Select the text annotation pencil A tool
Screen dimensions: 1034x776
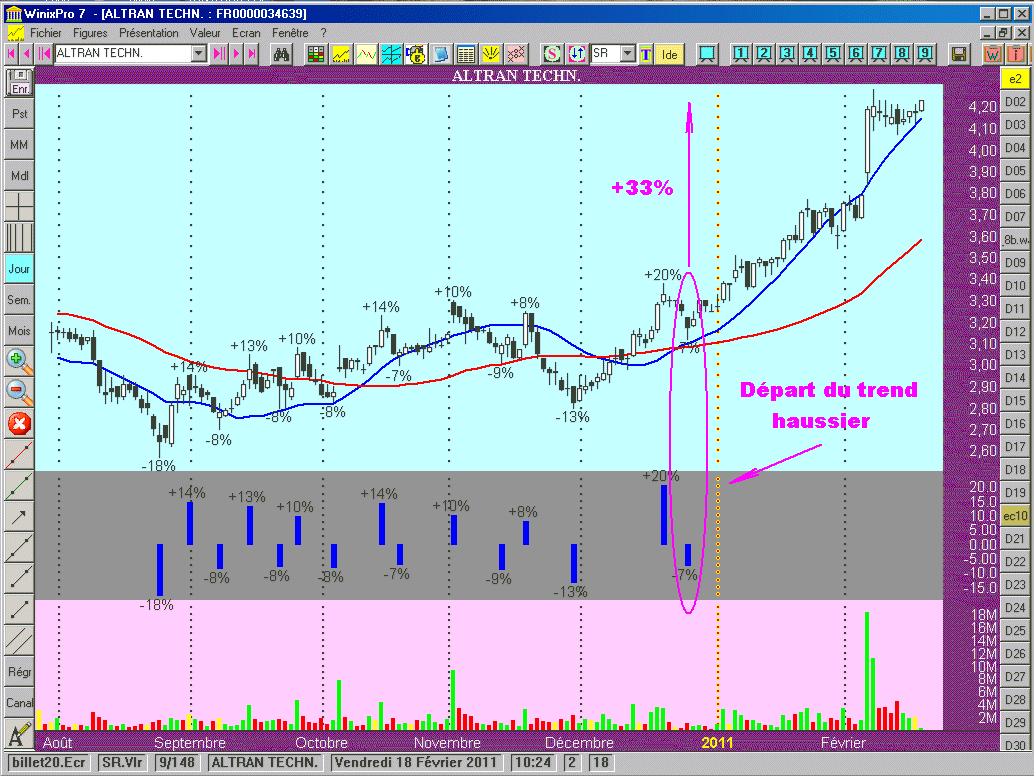[18, 733]
